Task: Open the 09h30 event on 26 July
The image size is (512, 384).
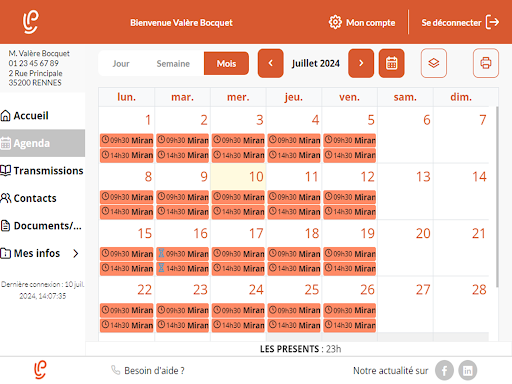Action: coord(350,310)
